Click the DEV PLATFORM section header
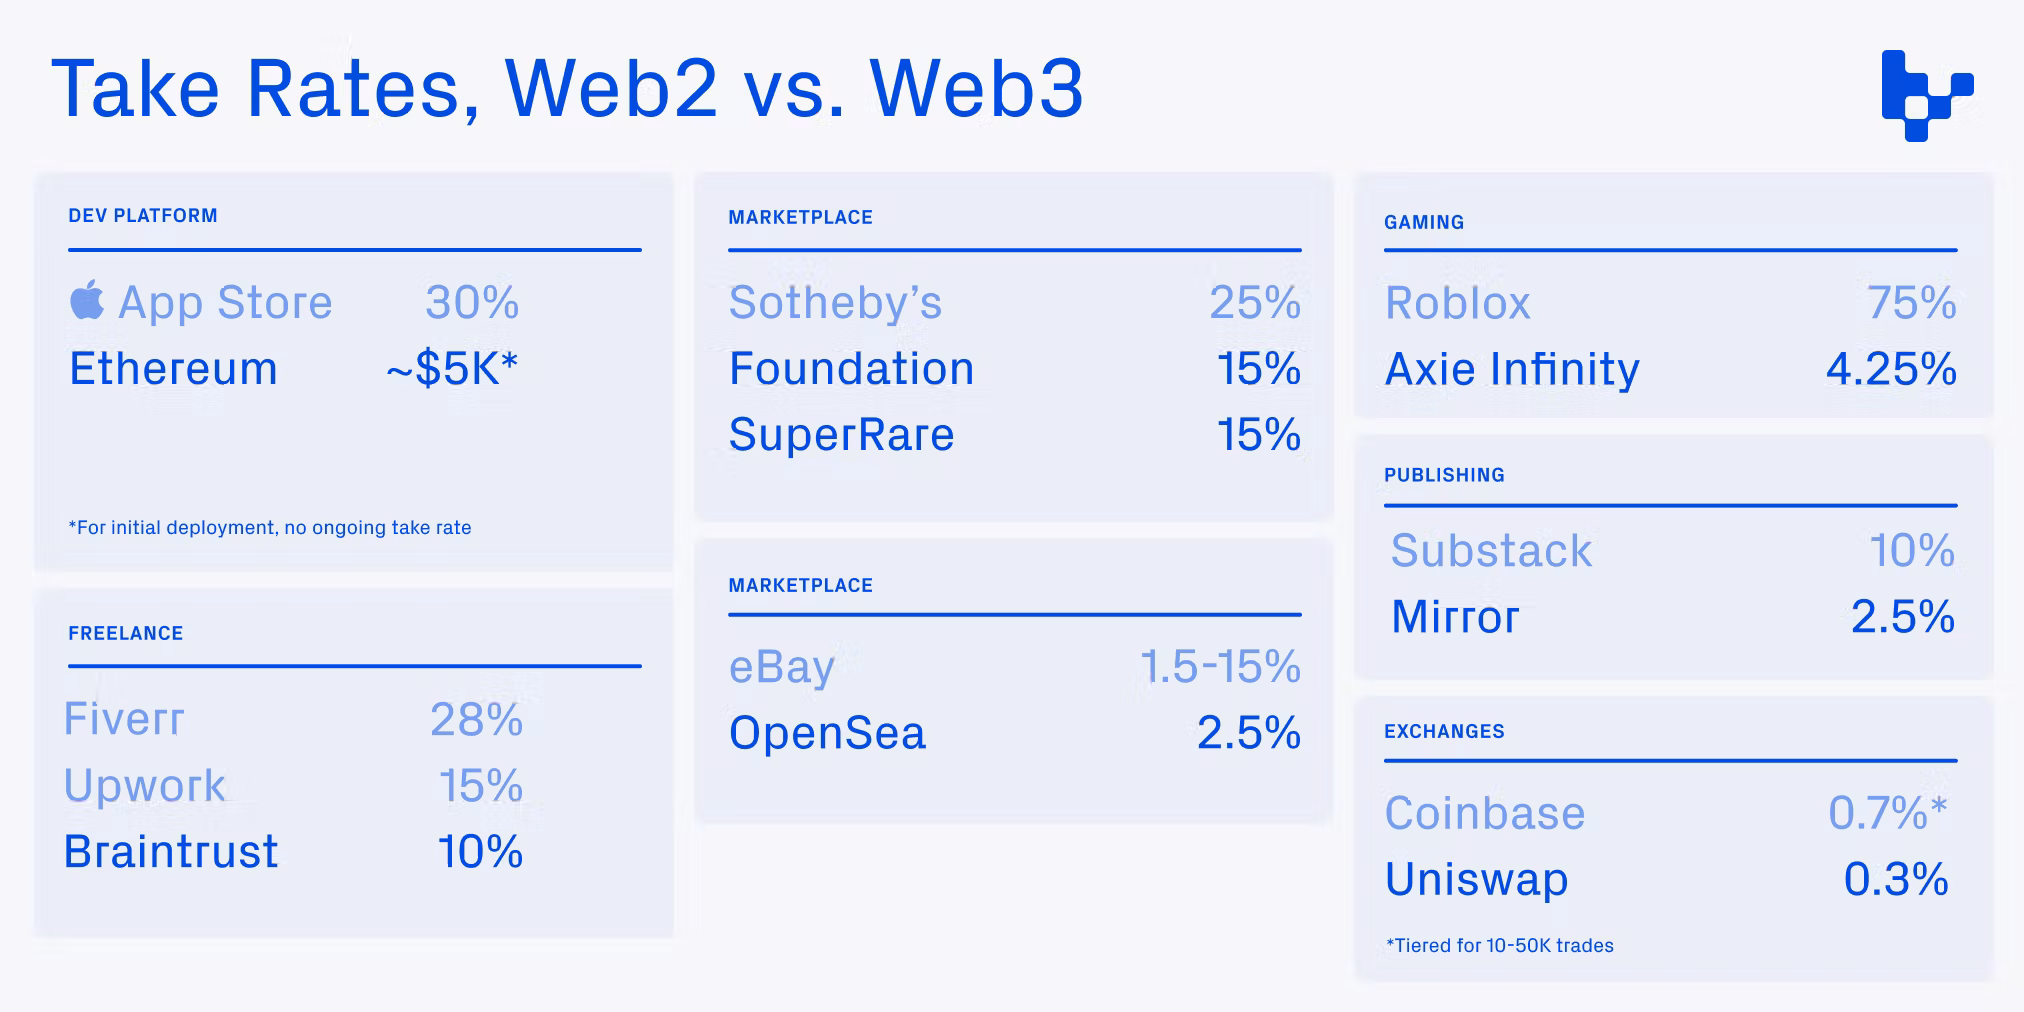 143,216
